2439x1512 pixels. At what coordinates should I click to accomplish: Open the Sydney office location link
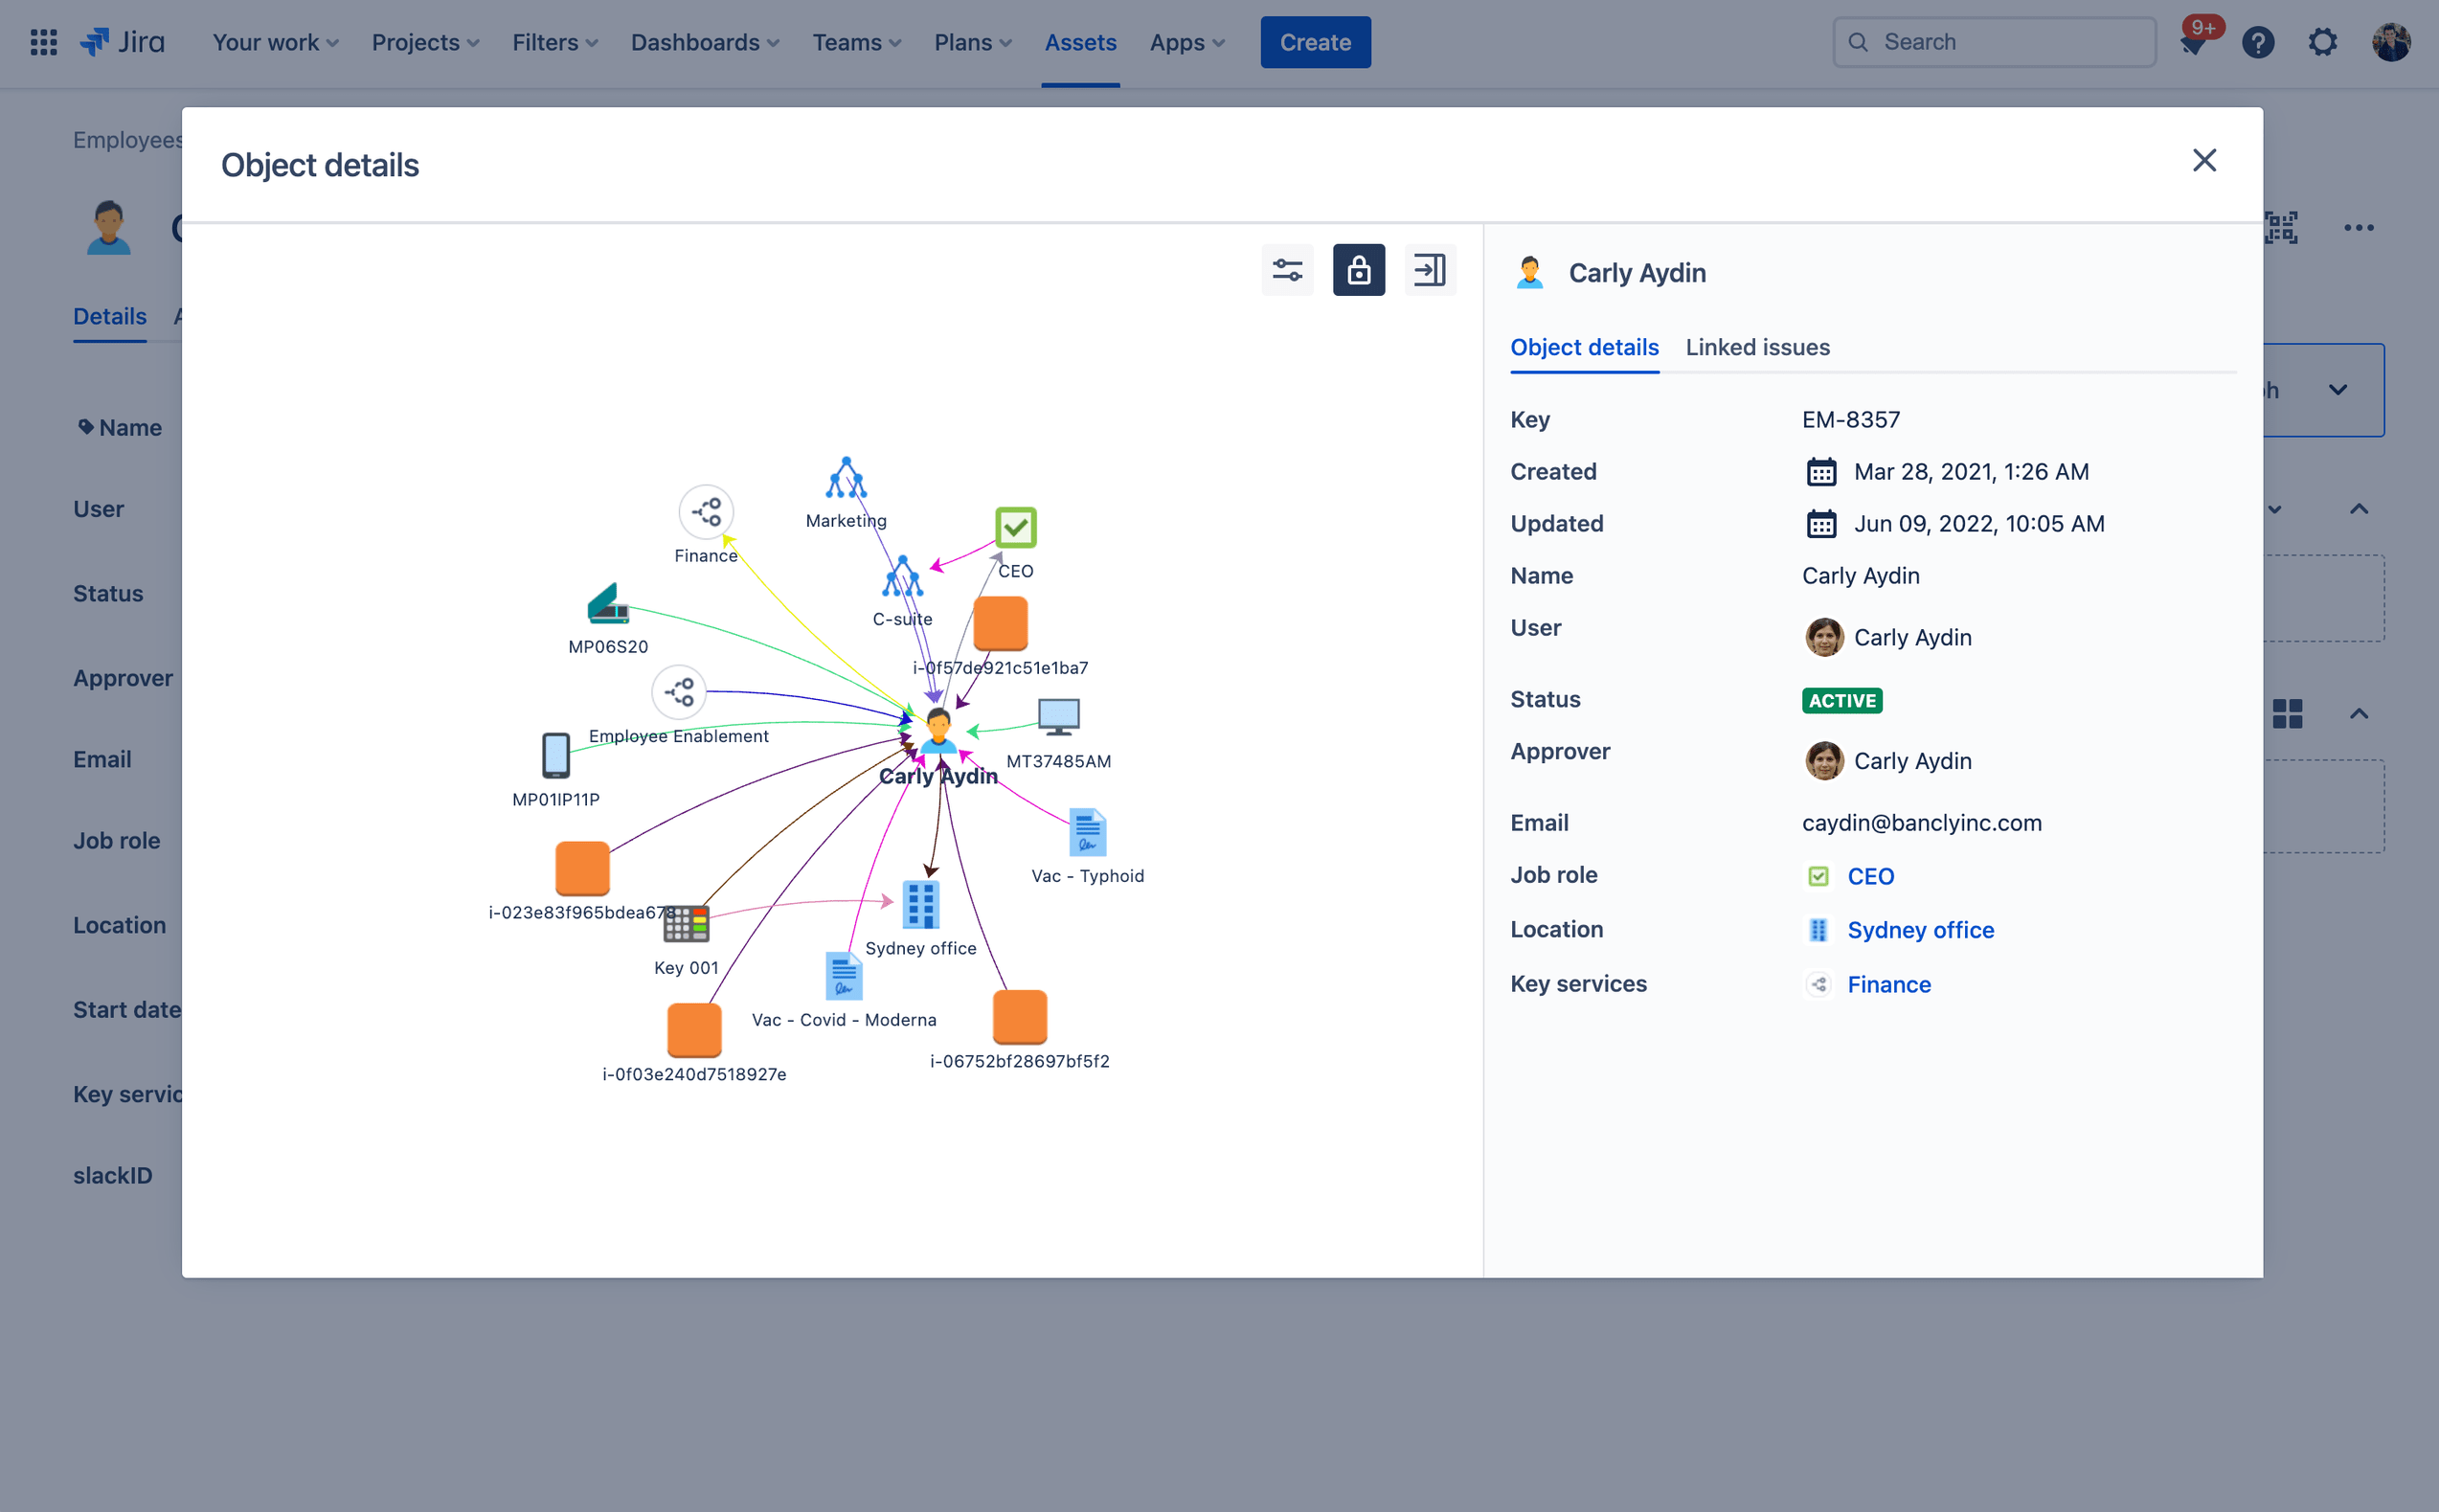pyautogui.click(x=1920, y=930)
